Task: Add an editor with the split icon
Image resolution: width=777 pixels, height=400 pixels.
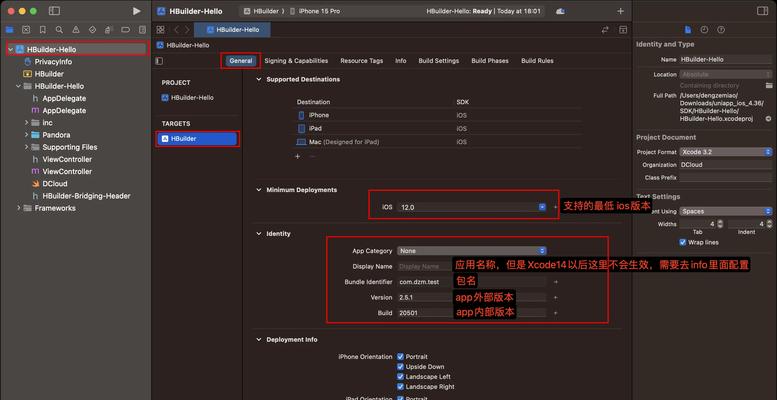Action: 623,30
